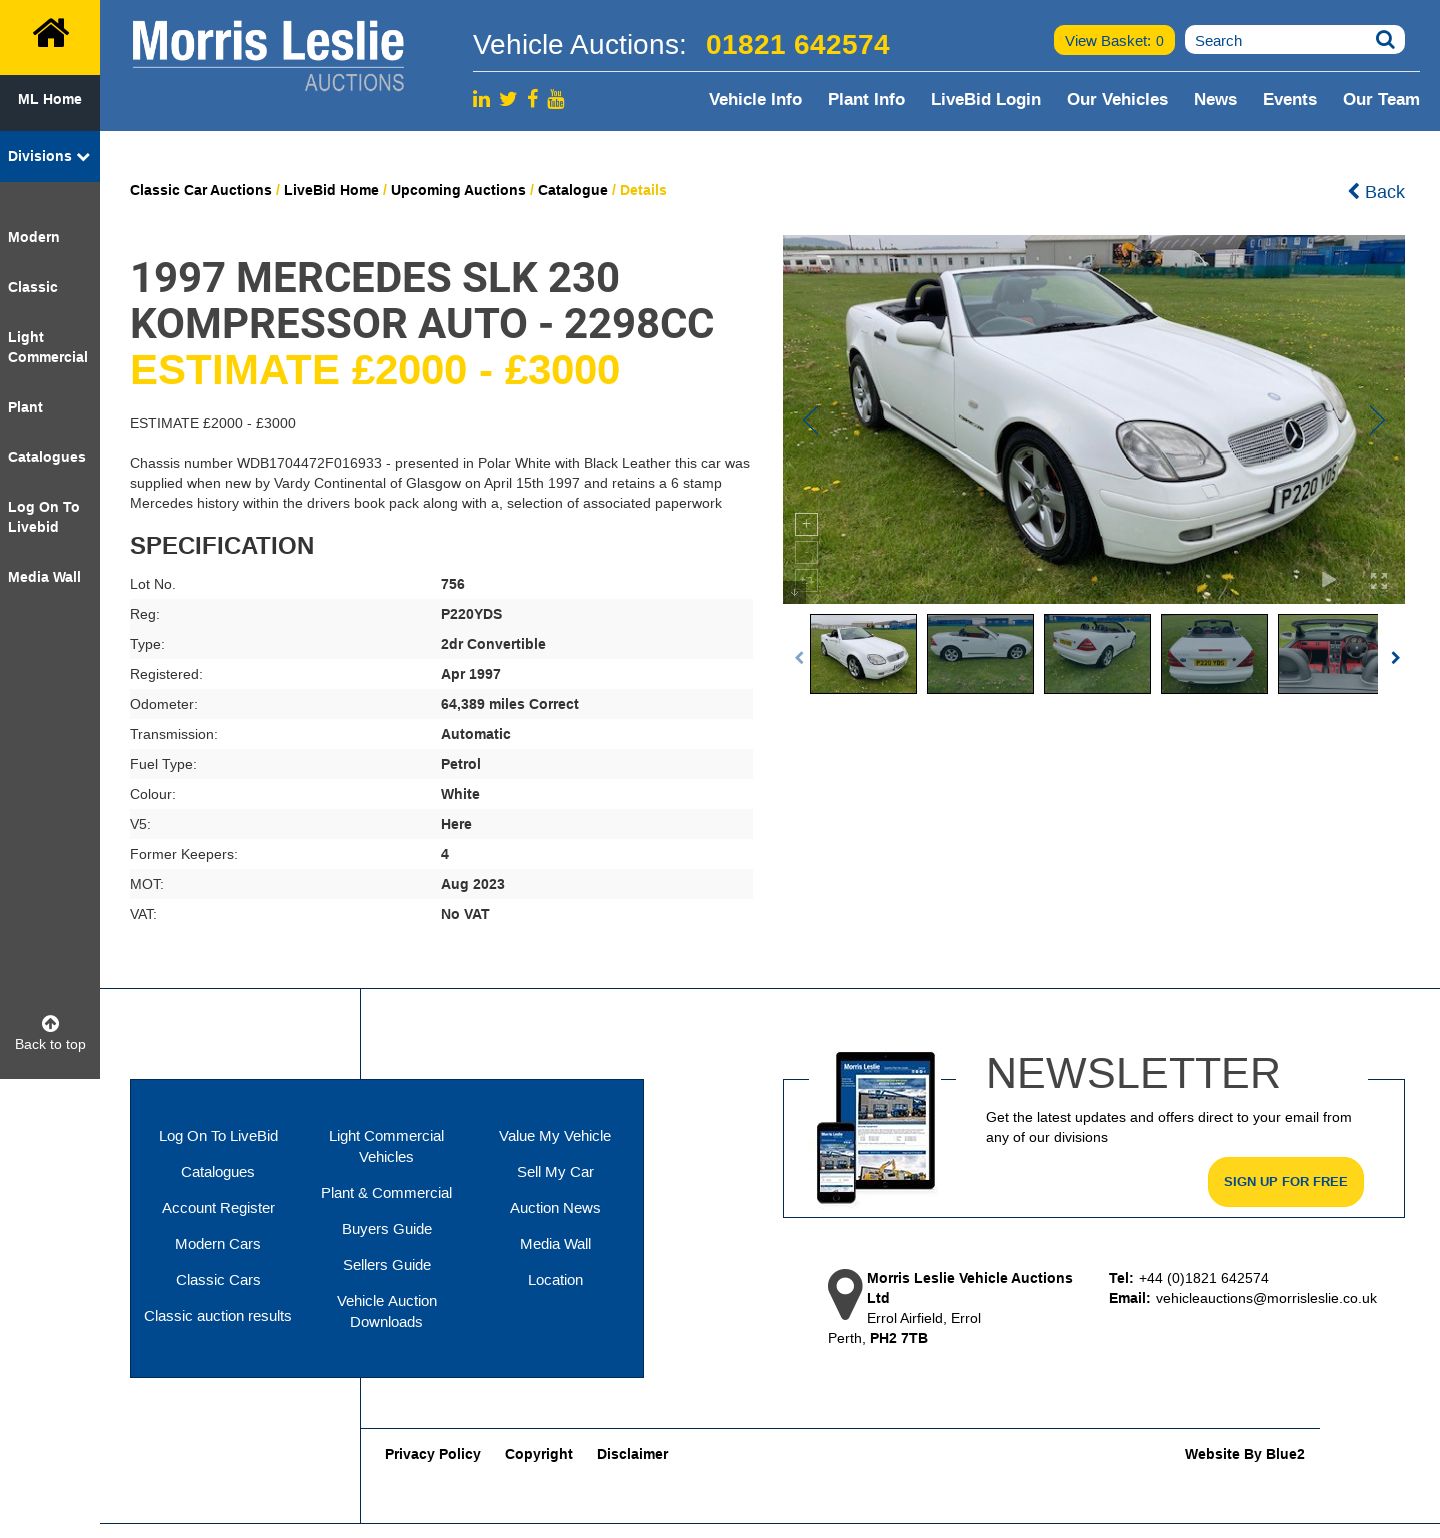
Task: Open LiveBid Home breadcrumb
Action: click(331, 190)
